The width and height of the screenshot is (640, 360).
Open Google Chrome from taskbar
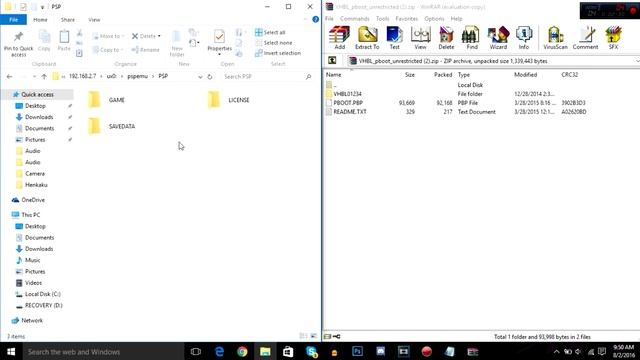tap(242, 351)
